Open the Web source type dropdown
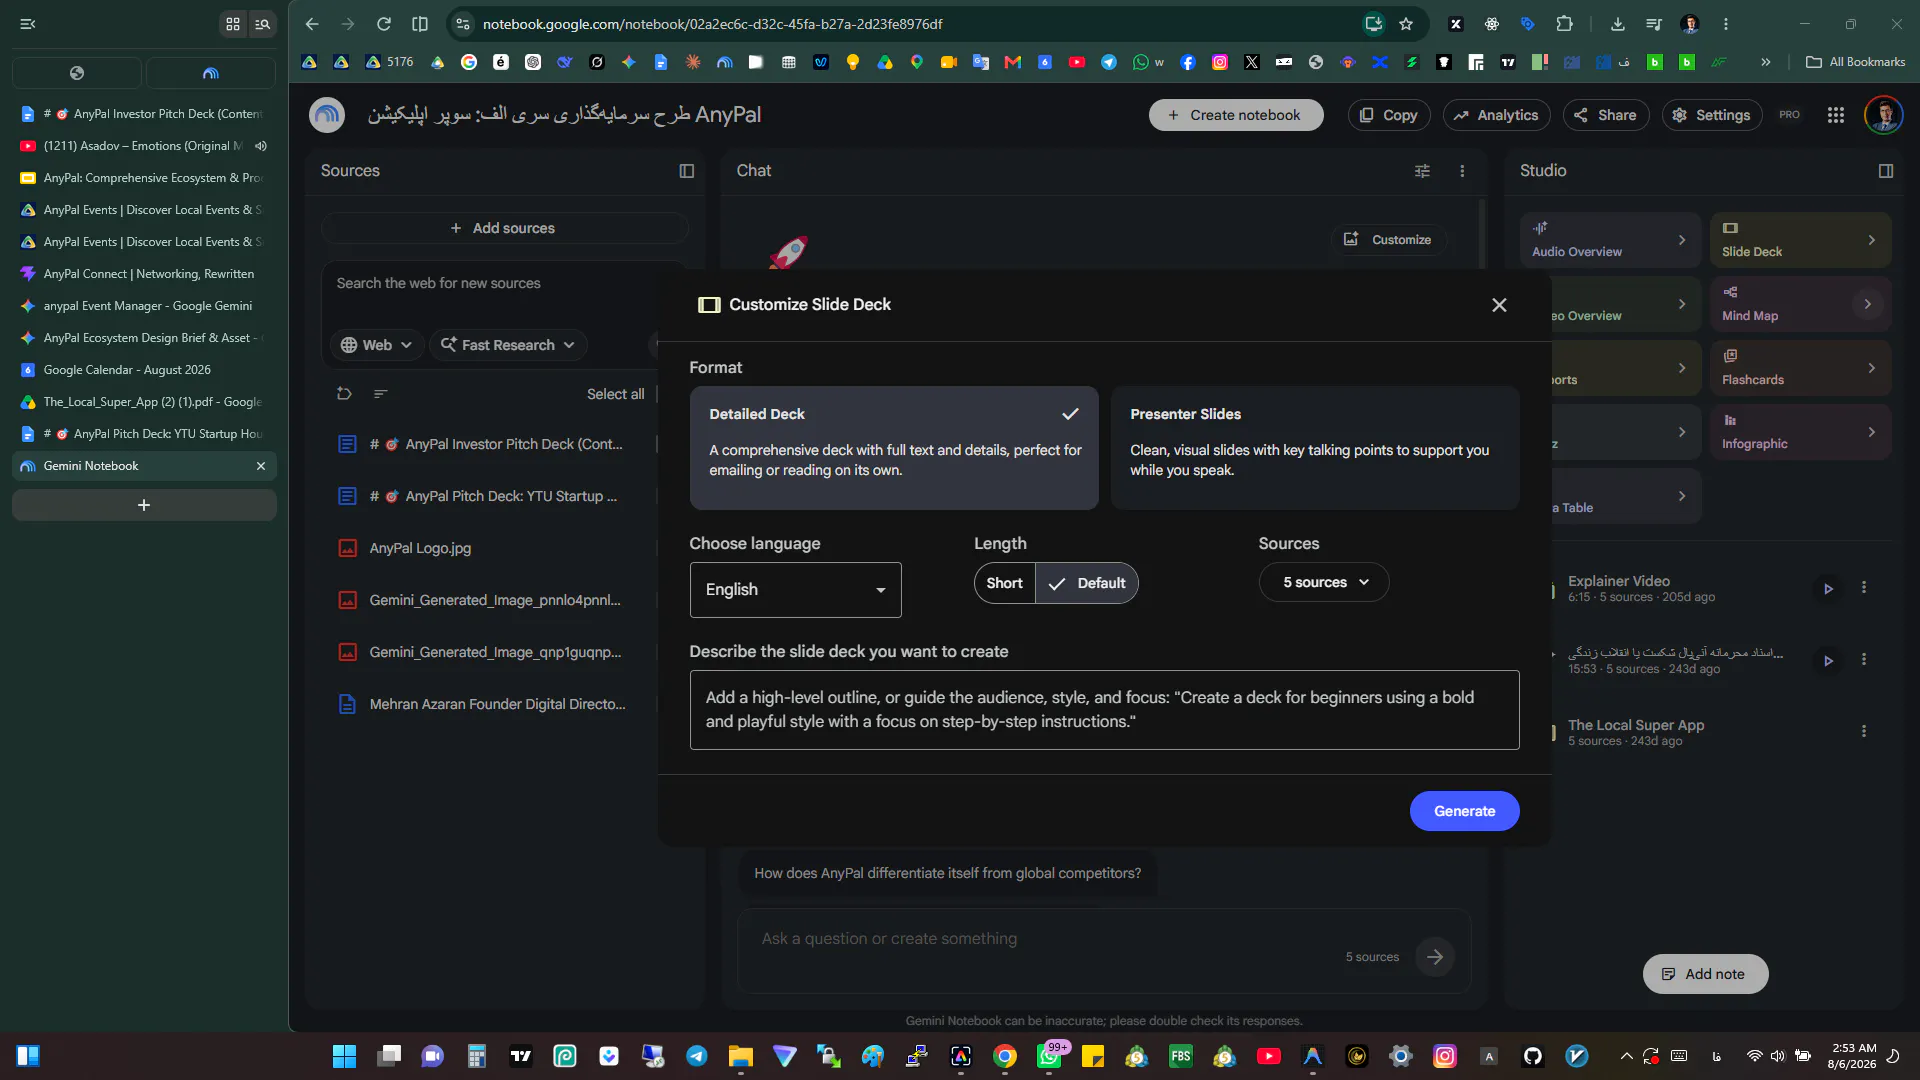Viewport: 1920px width, 1080px height. [376, 345]
